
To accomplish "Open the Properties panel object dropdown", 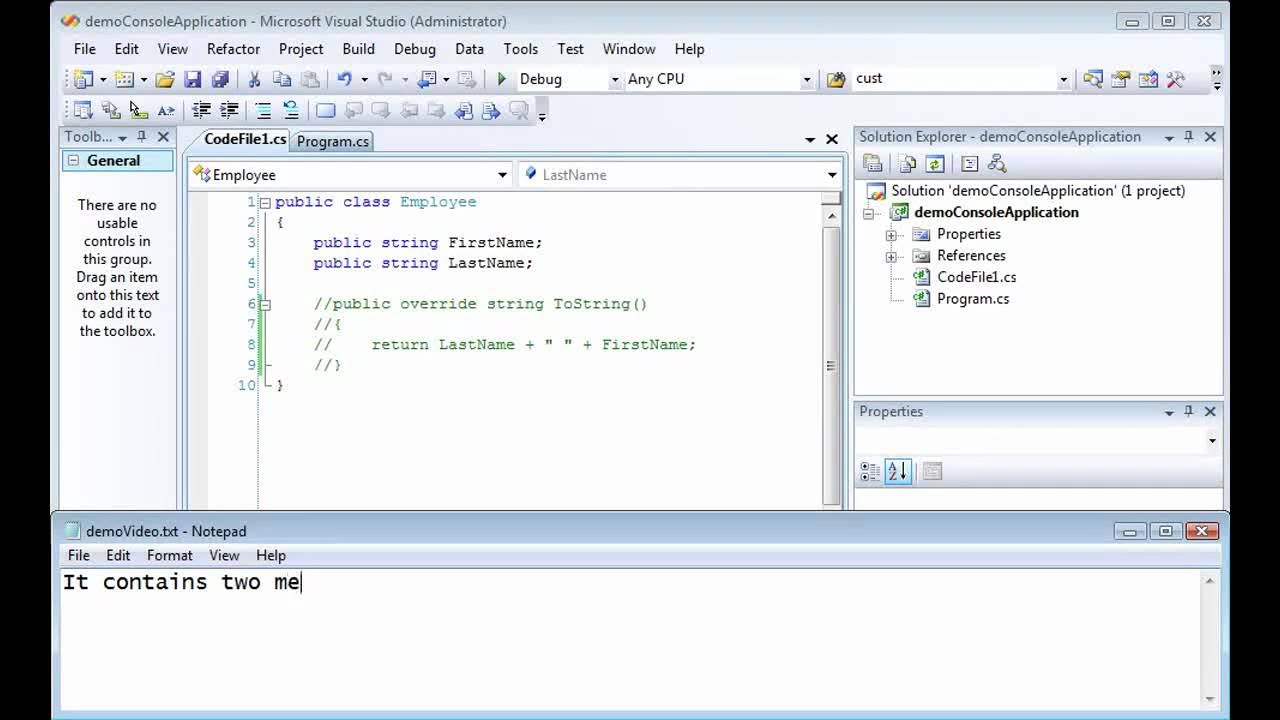I will pyautogui.click(x=1212, y=441).
